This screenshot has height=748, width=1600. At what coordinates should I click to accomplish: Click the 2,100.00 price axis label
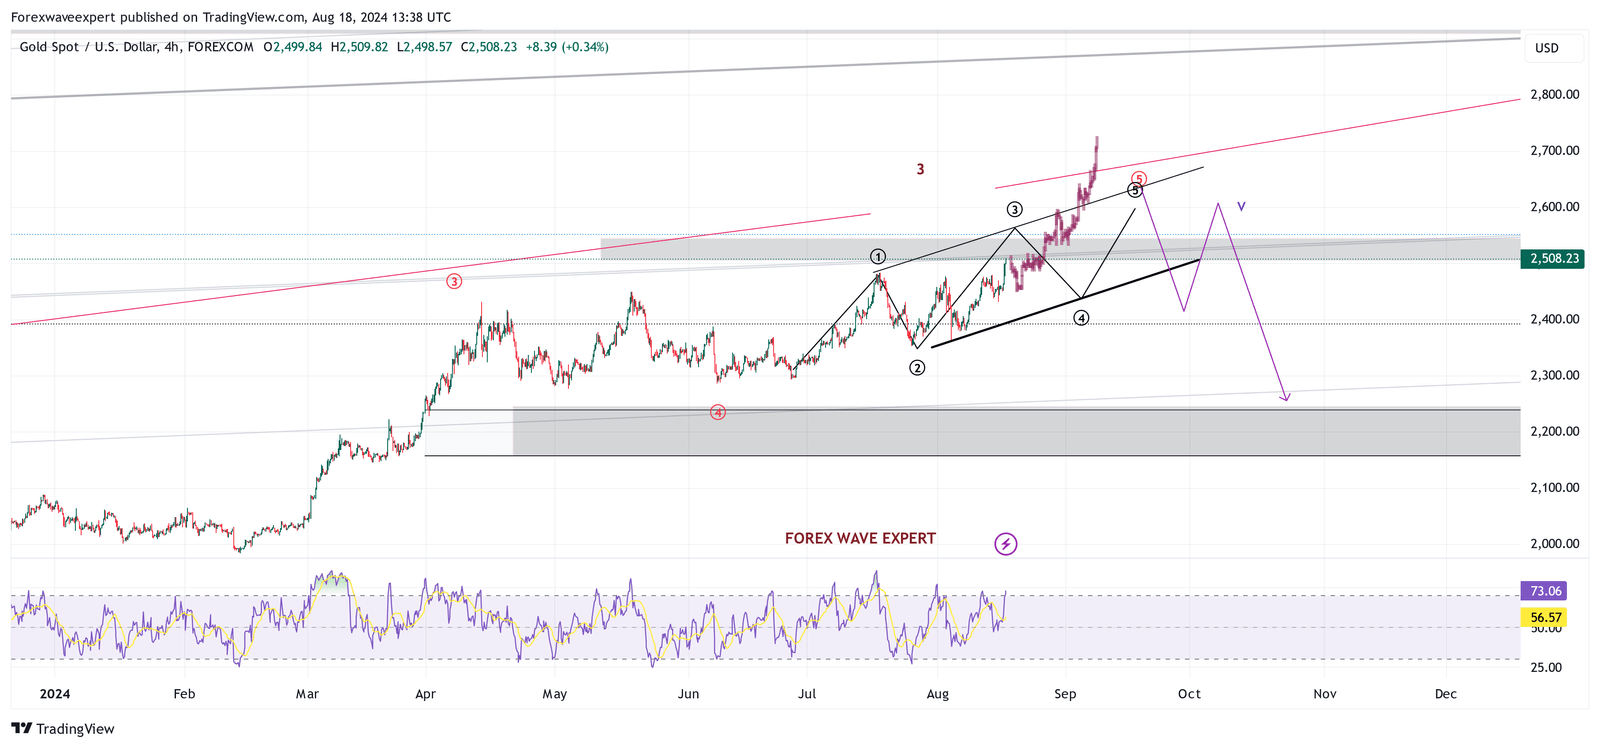(1555, 488)
